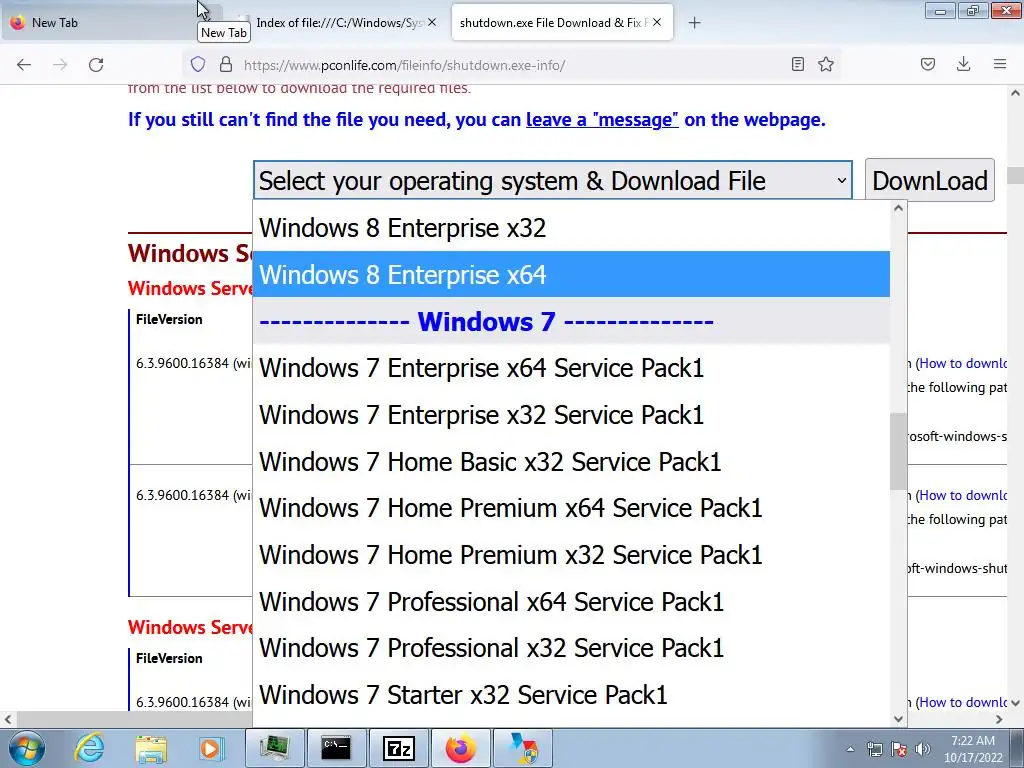Switch to Index of file:///C:/Windows tab
The image size is (1024, 768).
click(x=338, y=23)
